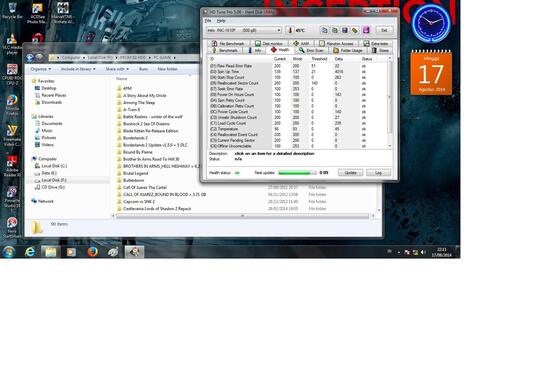Viewport: 540px width, 366px height.
Task: Click the Exit button in HD Tune
Action: [384, 30]
